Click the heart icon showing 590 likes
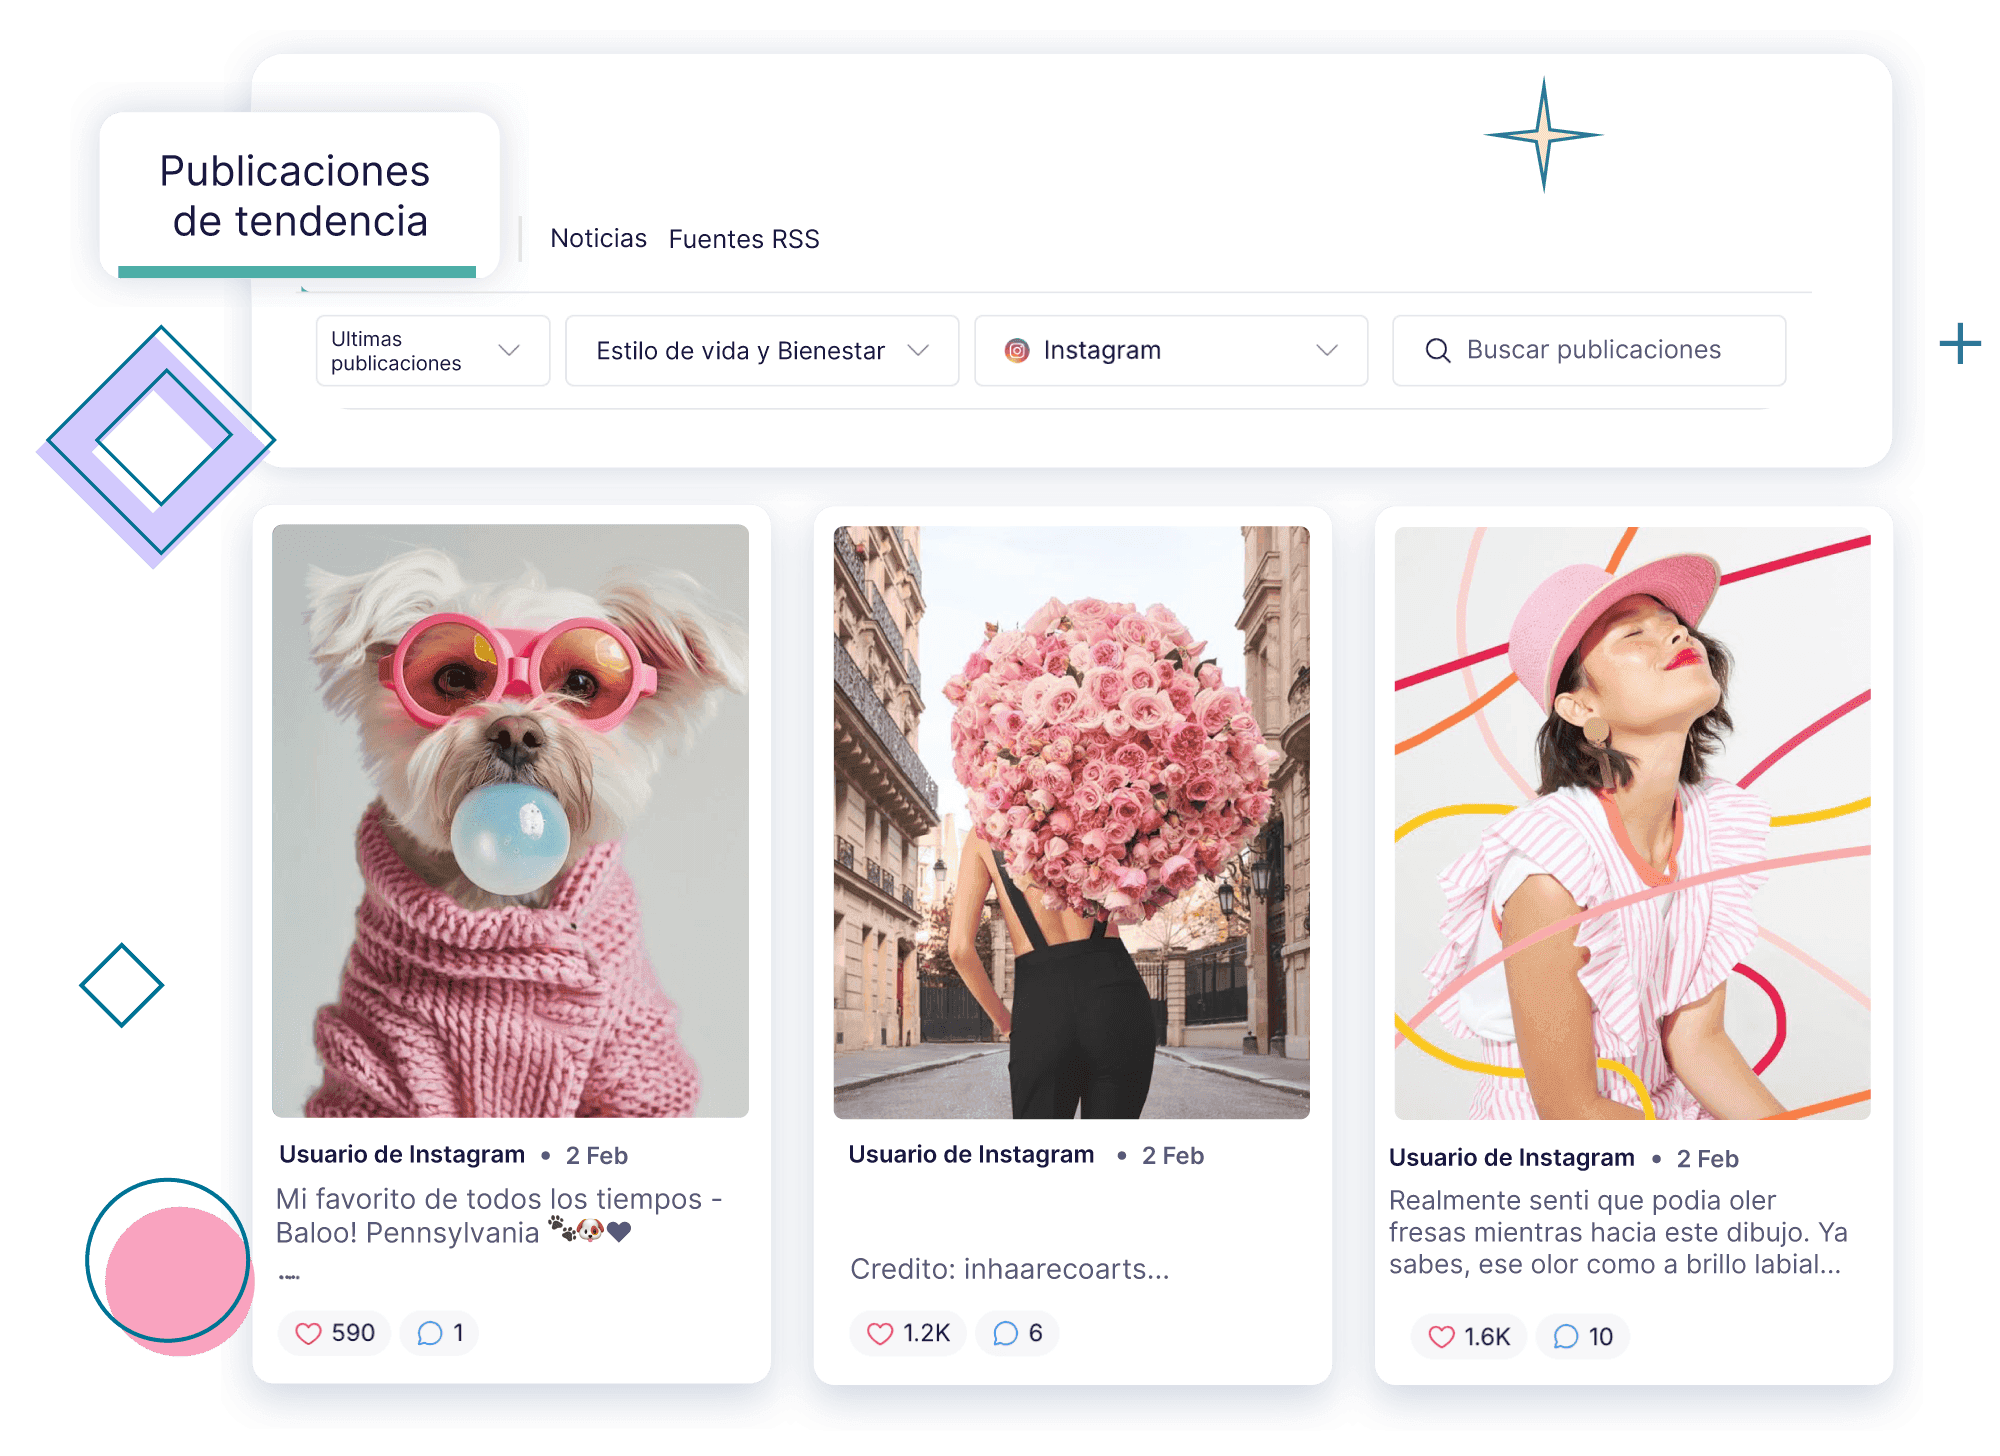 click(308, 1333)
